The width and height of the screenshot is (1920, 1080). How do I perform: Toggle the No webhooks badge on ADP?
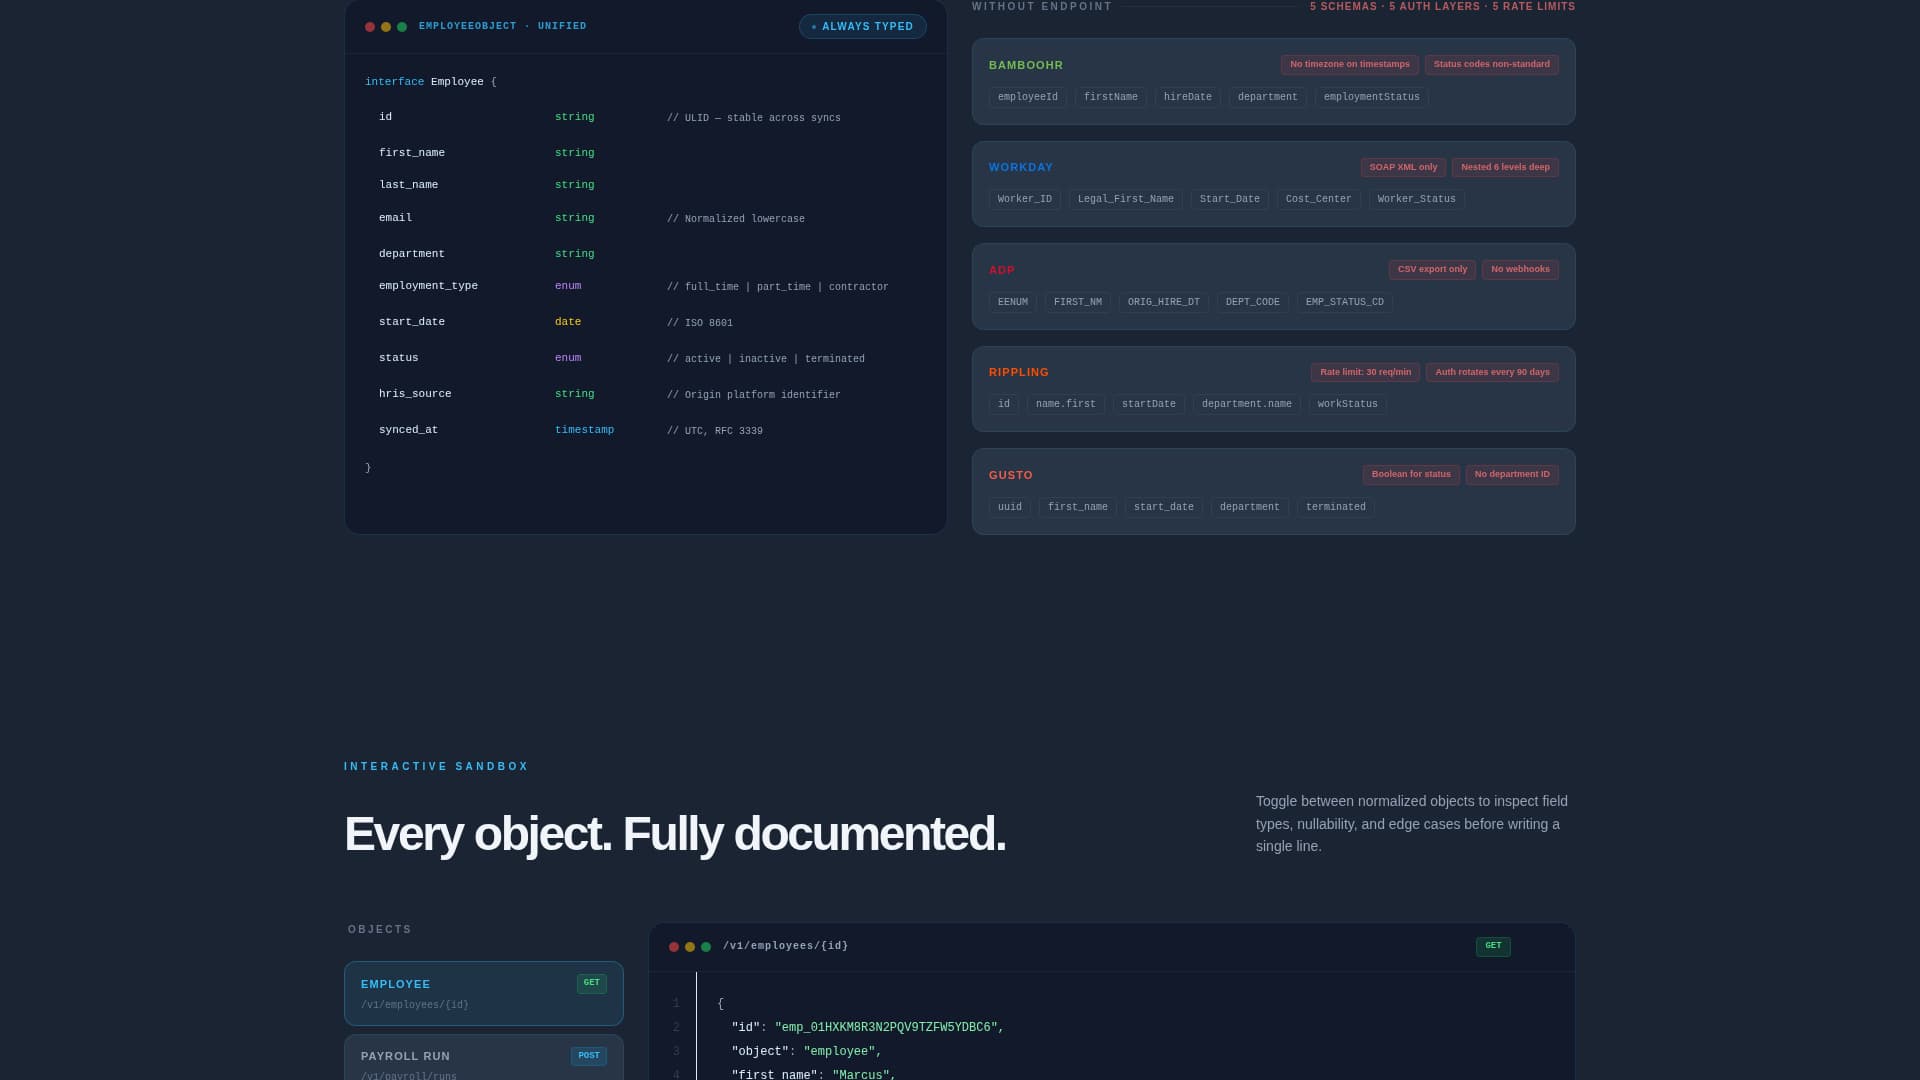pos(1519,269)
